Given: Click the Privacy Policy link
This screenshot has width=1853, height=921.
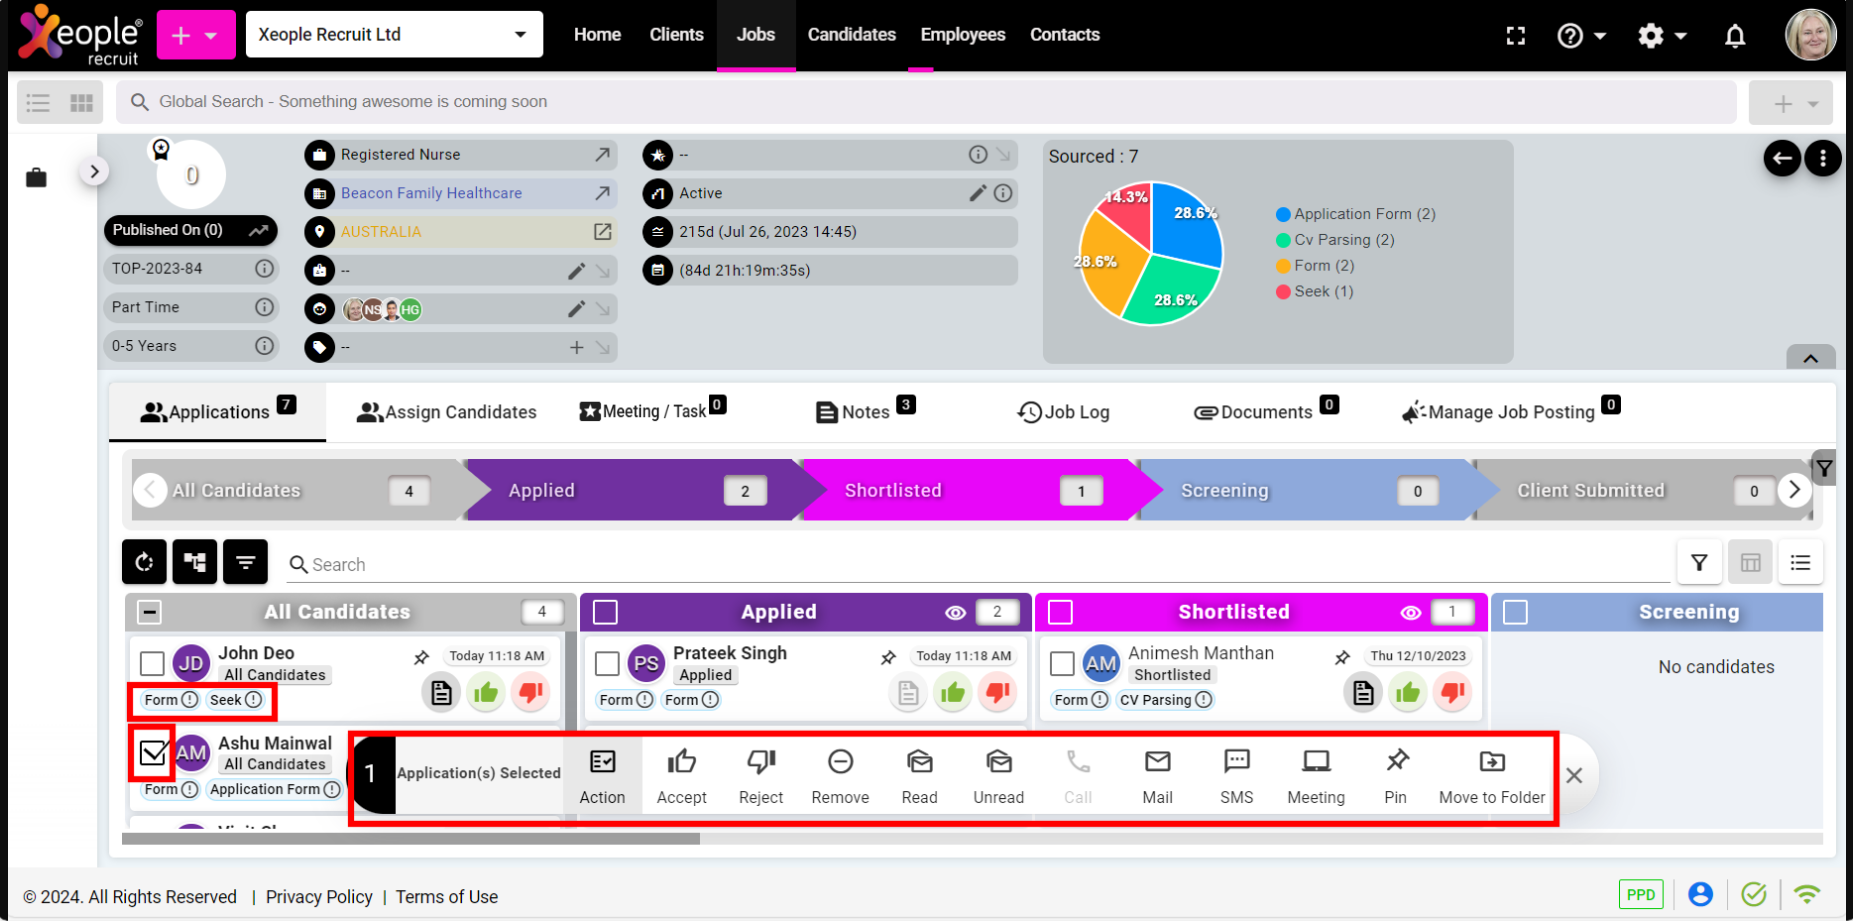Looking at the screenshot, I should click(x=319, y=897).
